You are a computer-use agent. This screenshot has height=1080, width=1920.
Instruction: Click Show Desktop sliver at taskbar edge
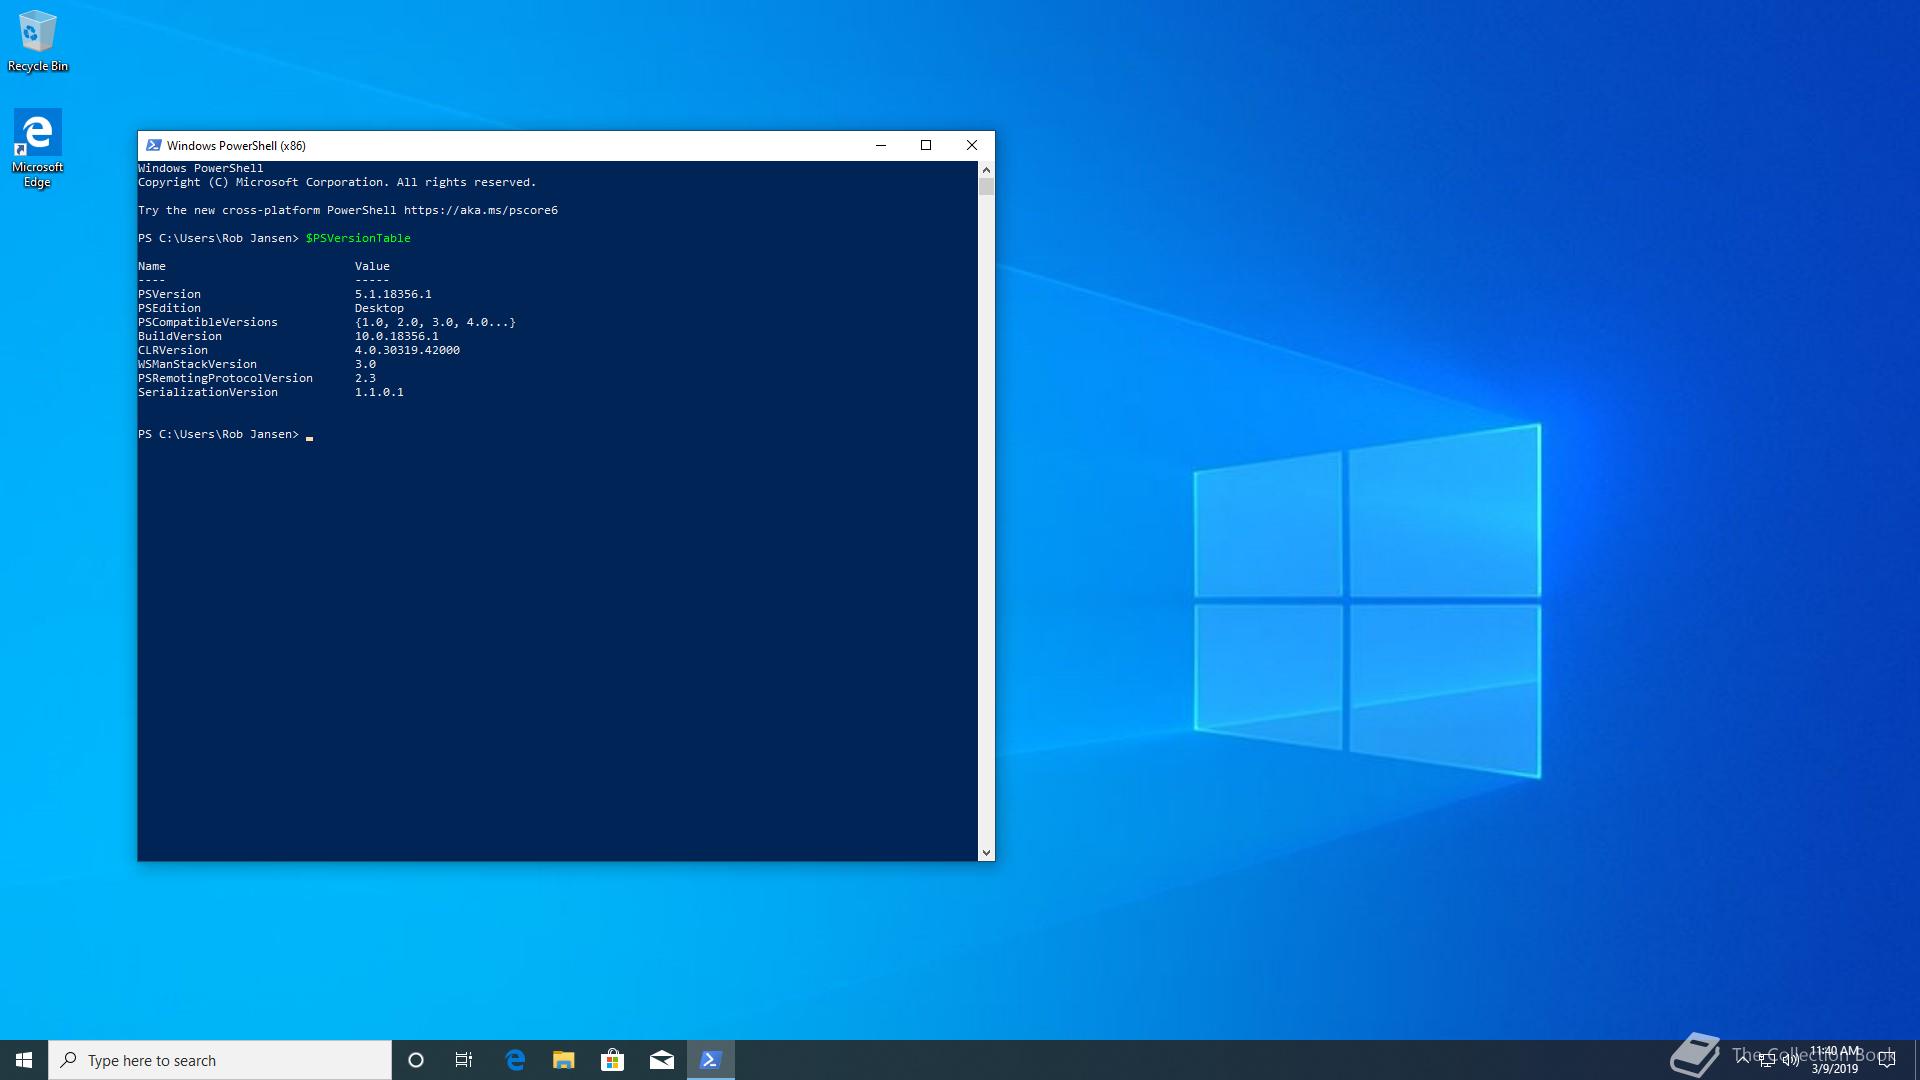point(1916,1060)
